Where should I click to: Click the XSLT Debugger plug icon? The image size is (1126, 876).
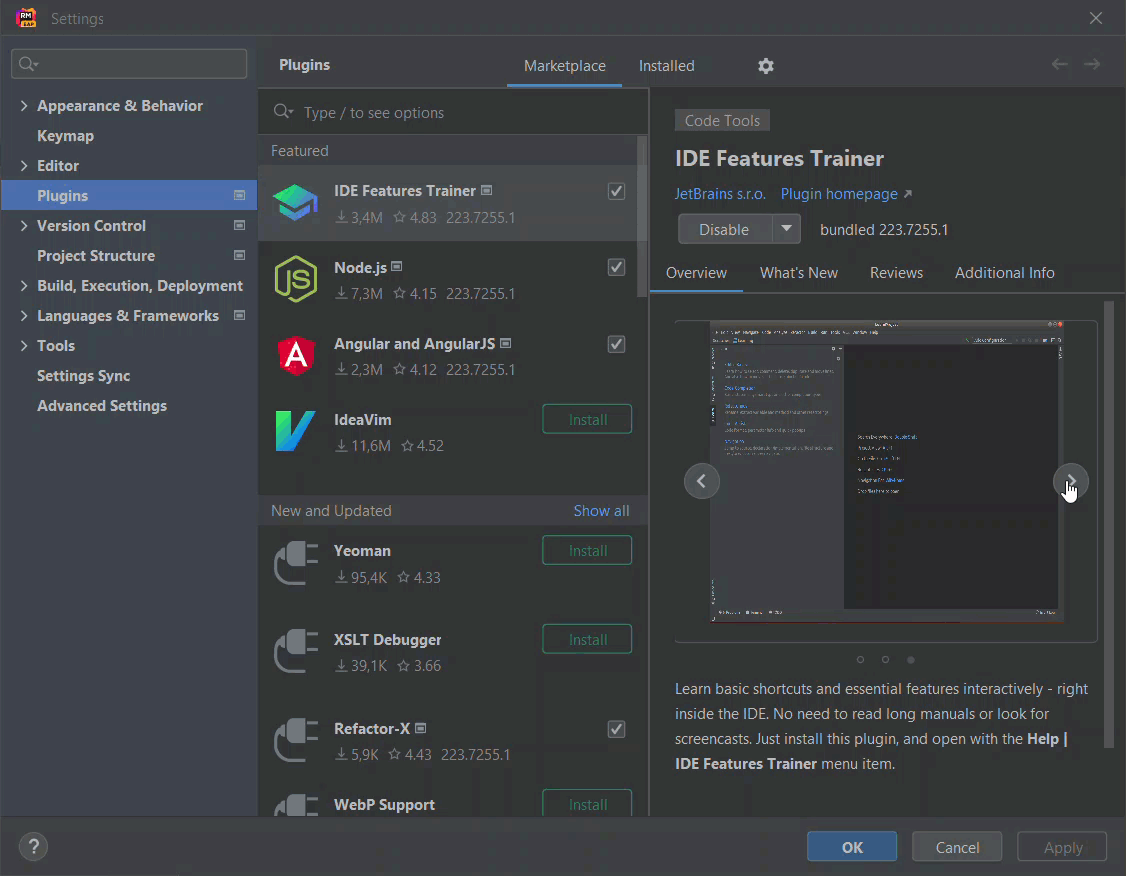(296, 652)
